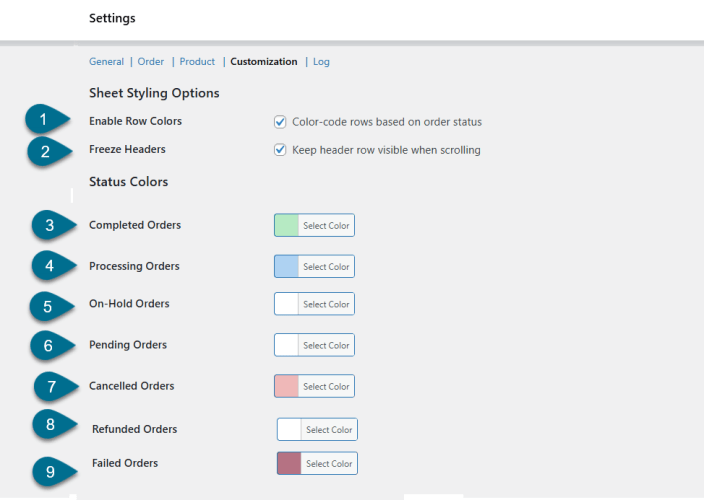Screen dimensions: 704x500
Task: Click the pink Cancelled Orders color swatch
Action: [x=286, y=386]
